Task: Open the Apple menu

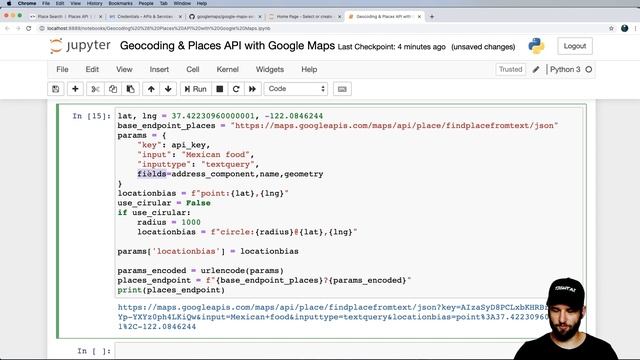Action: [x=9, y=3]
